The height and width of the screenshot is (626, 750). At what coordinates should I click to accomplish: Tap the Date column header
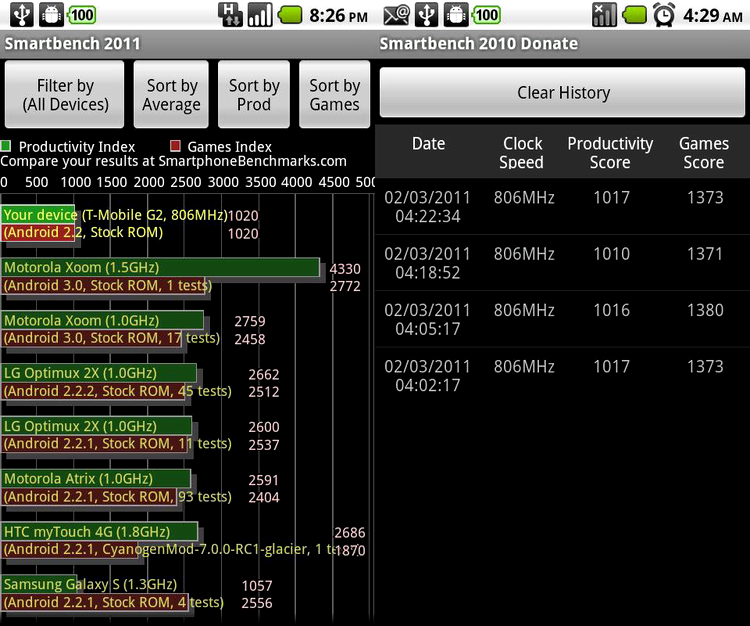coord(428,143)
